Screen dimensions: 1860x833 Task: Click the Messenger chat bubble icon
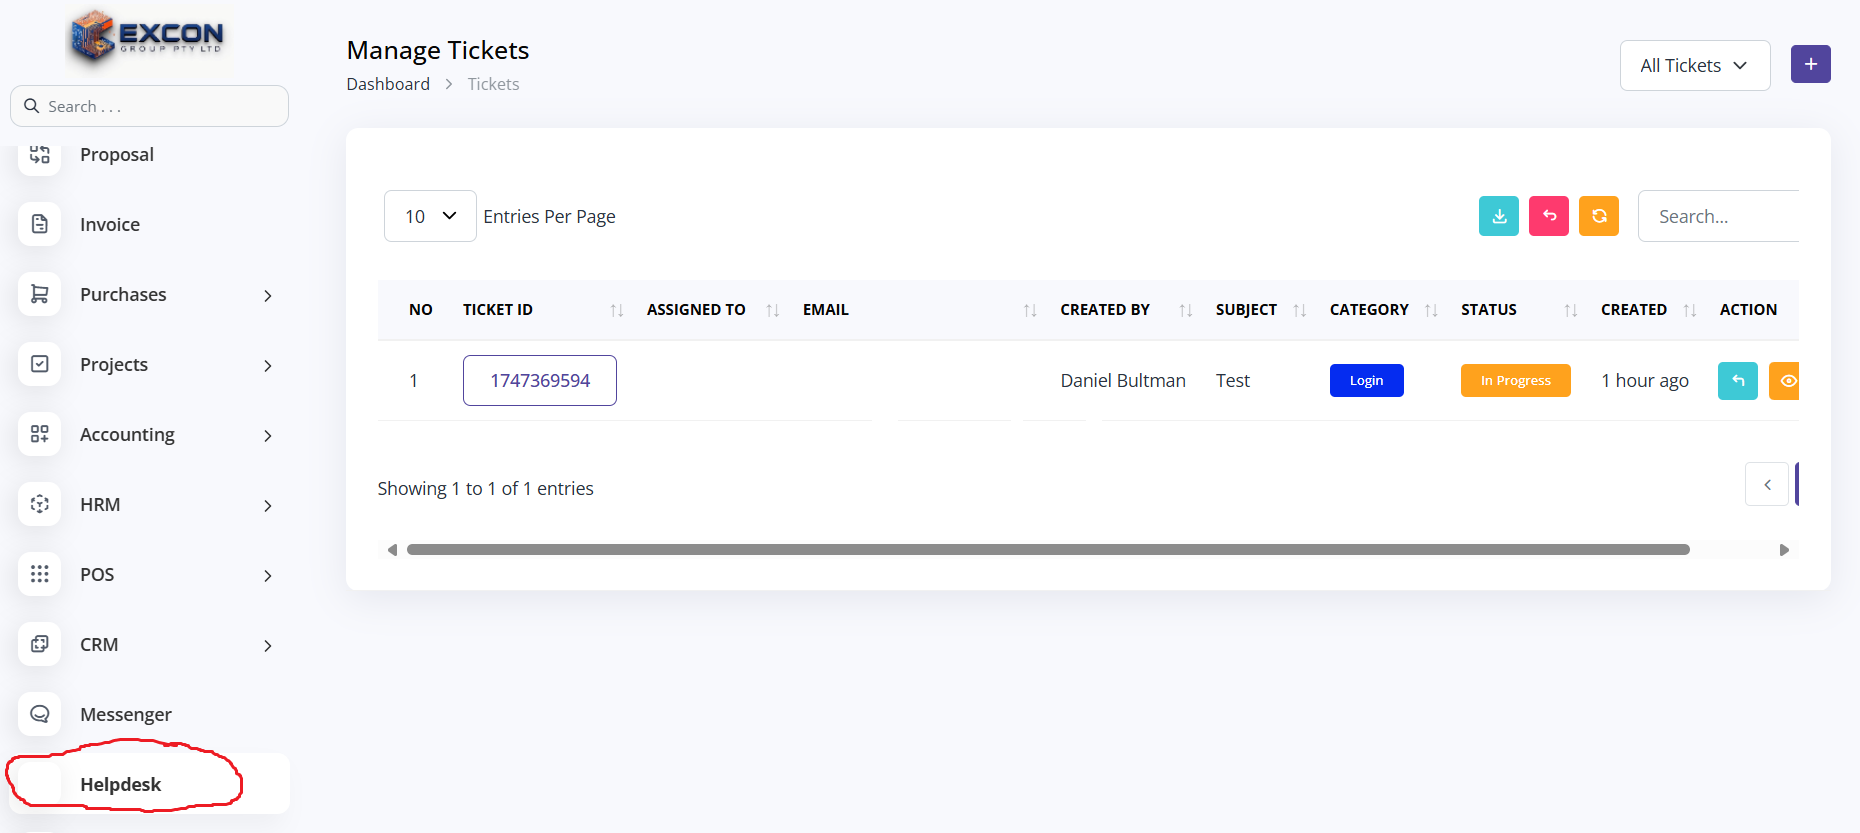point(40,714)
